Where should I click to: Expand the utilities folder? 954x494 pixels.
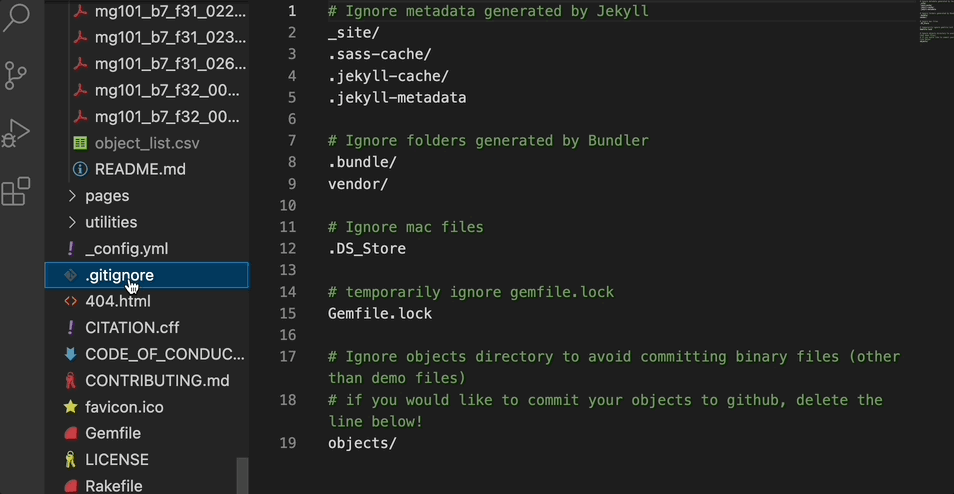(x=111, y=222)
